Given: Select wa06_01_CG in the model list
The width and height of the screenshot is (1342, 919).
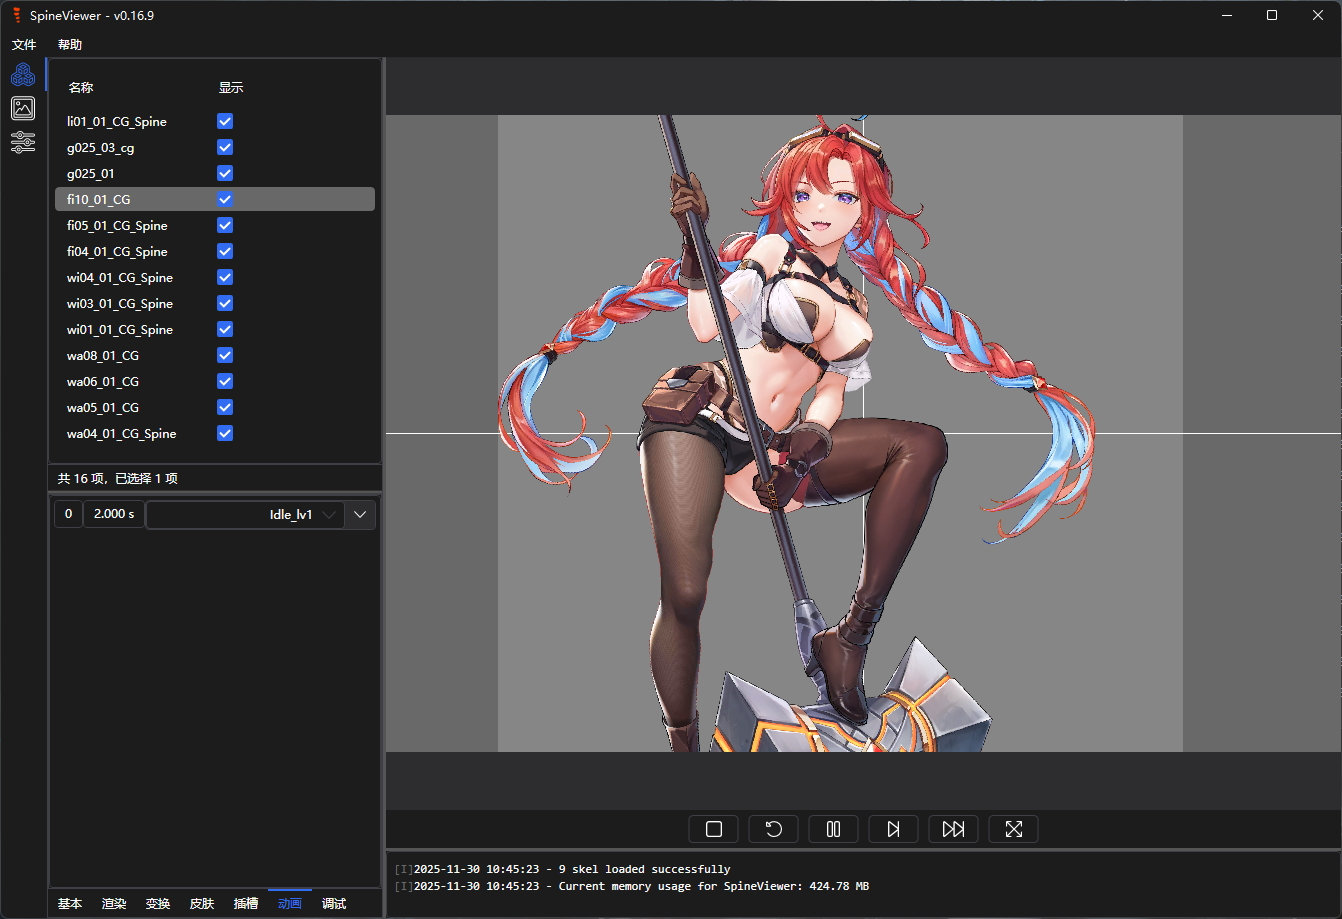Looking at the screenshot, I should pyautogui.click(x=215, y=381).
